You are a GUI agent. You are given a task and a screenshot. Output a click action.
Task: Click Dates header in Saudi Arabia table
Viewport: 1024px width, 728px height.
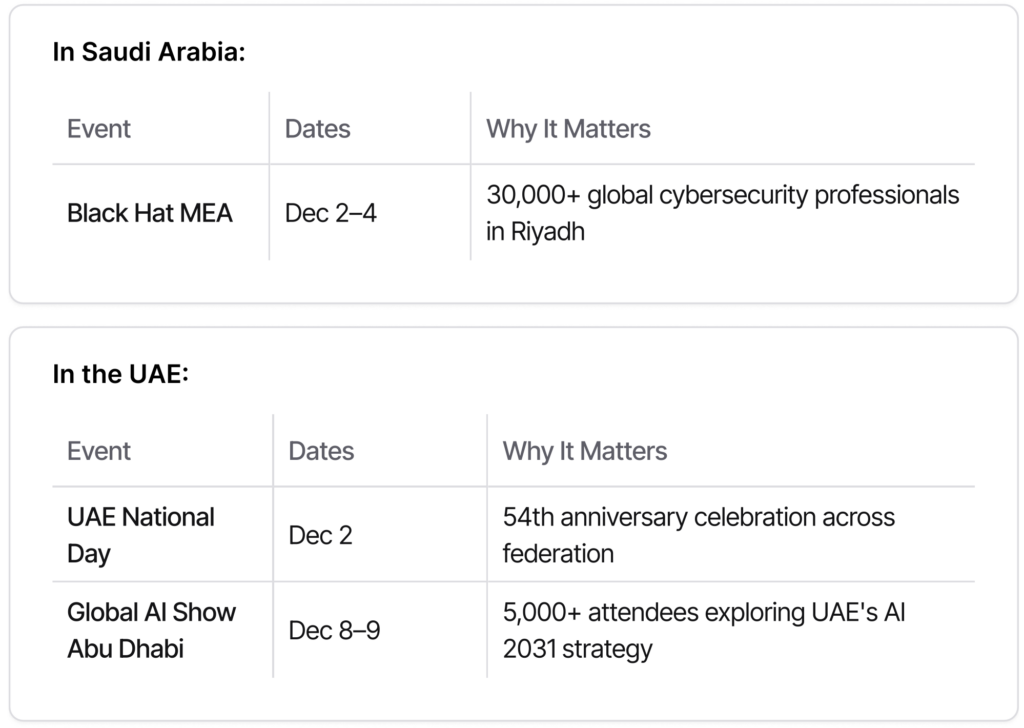pyautogui.click(x=317, y=129)
